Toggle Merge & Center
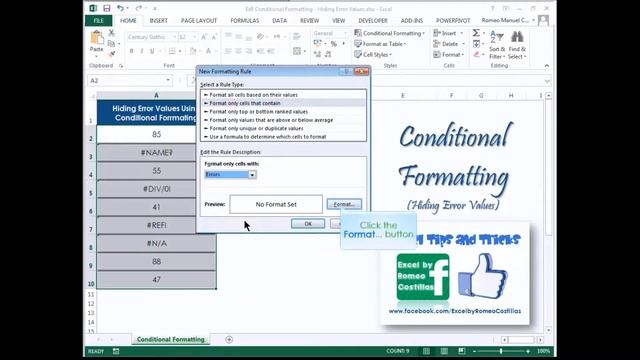The image size is (640, 360). 297,51
